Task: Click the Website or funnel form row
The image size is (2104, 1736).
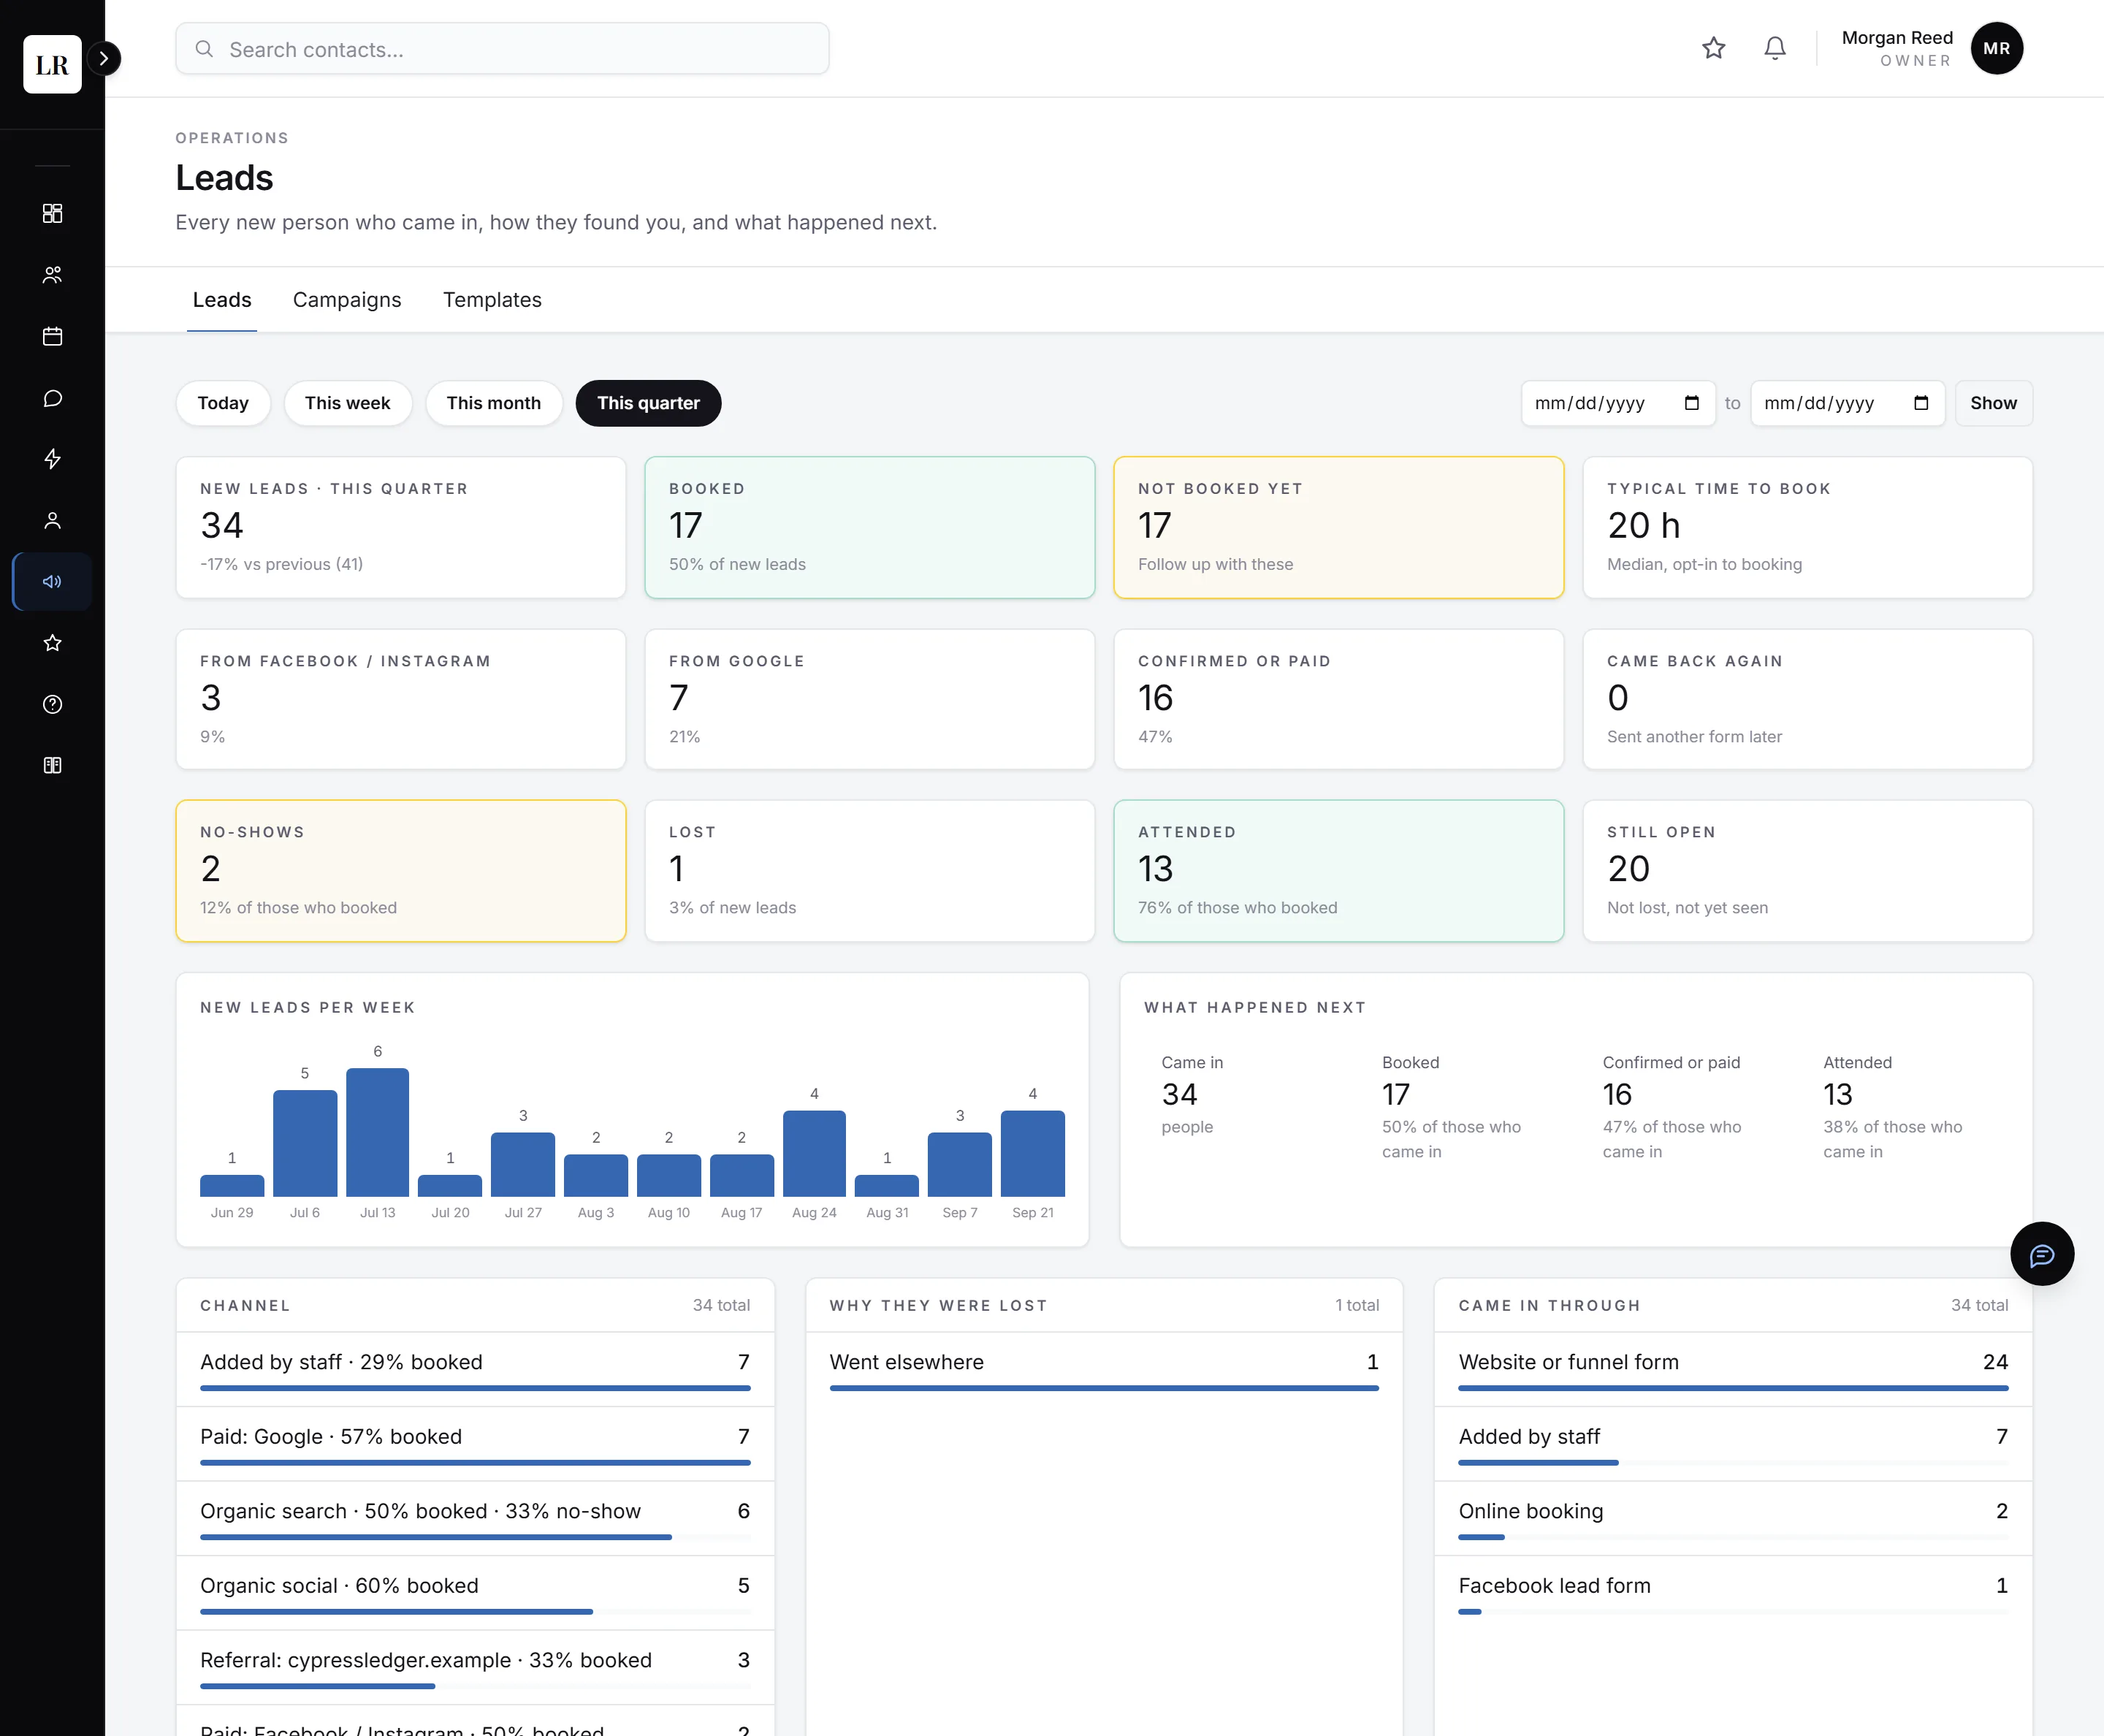Action: pos(1733,1369)
